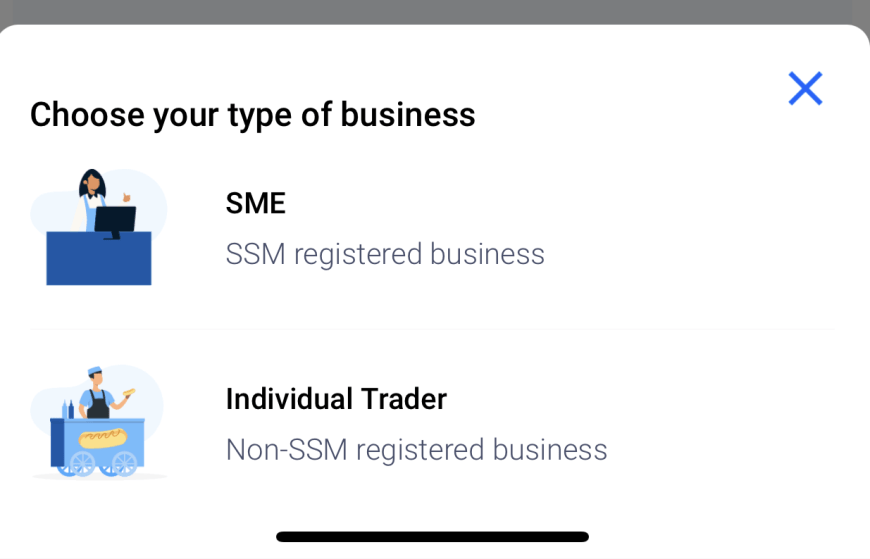Viewport: 870px width, 559px height.
Task: Tap the Choose your type of business heading
Action: (252, 115)
